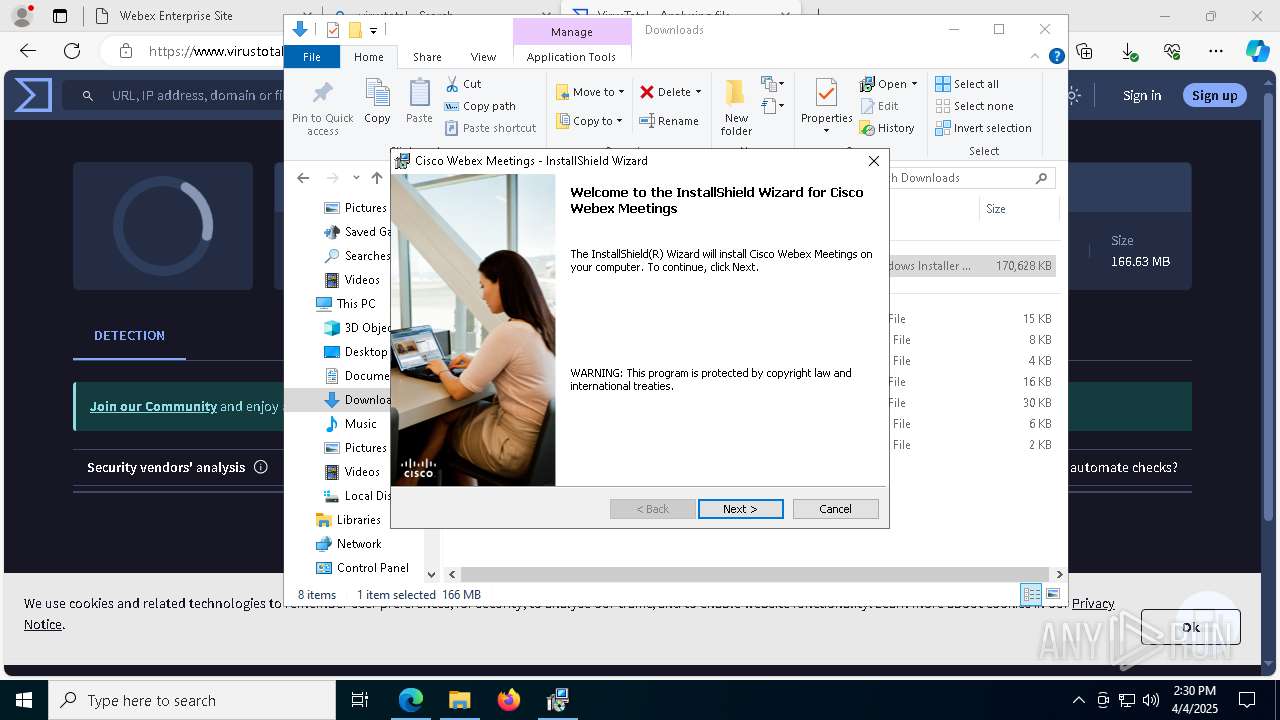Click the Size column header
Screen dimensions: 1280x720
pyautogui.click(x=1017, y=209)
